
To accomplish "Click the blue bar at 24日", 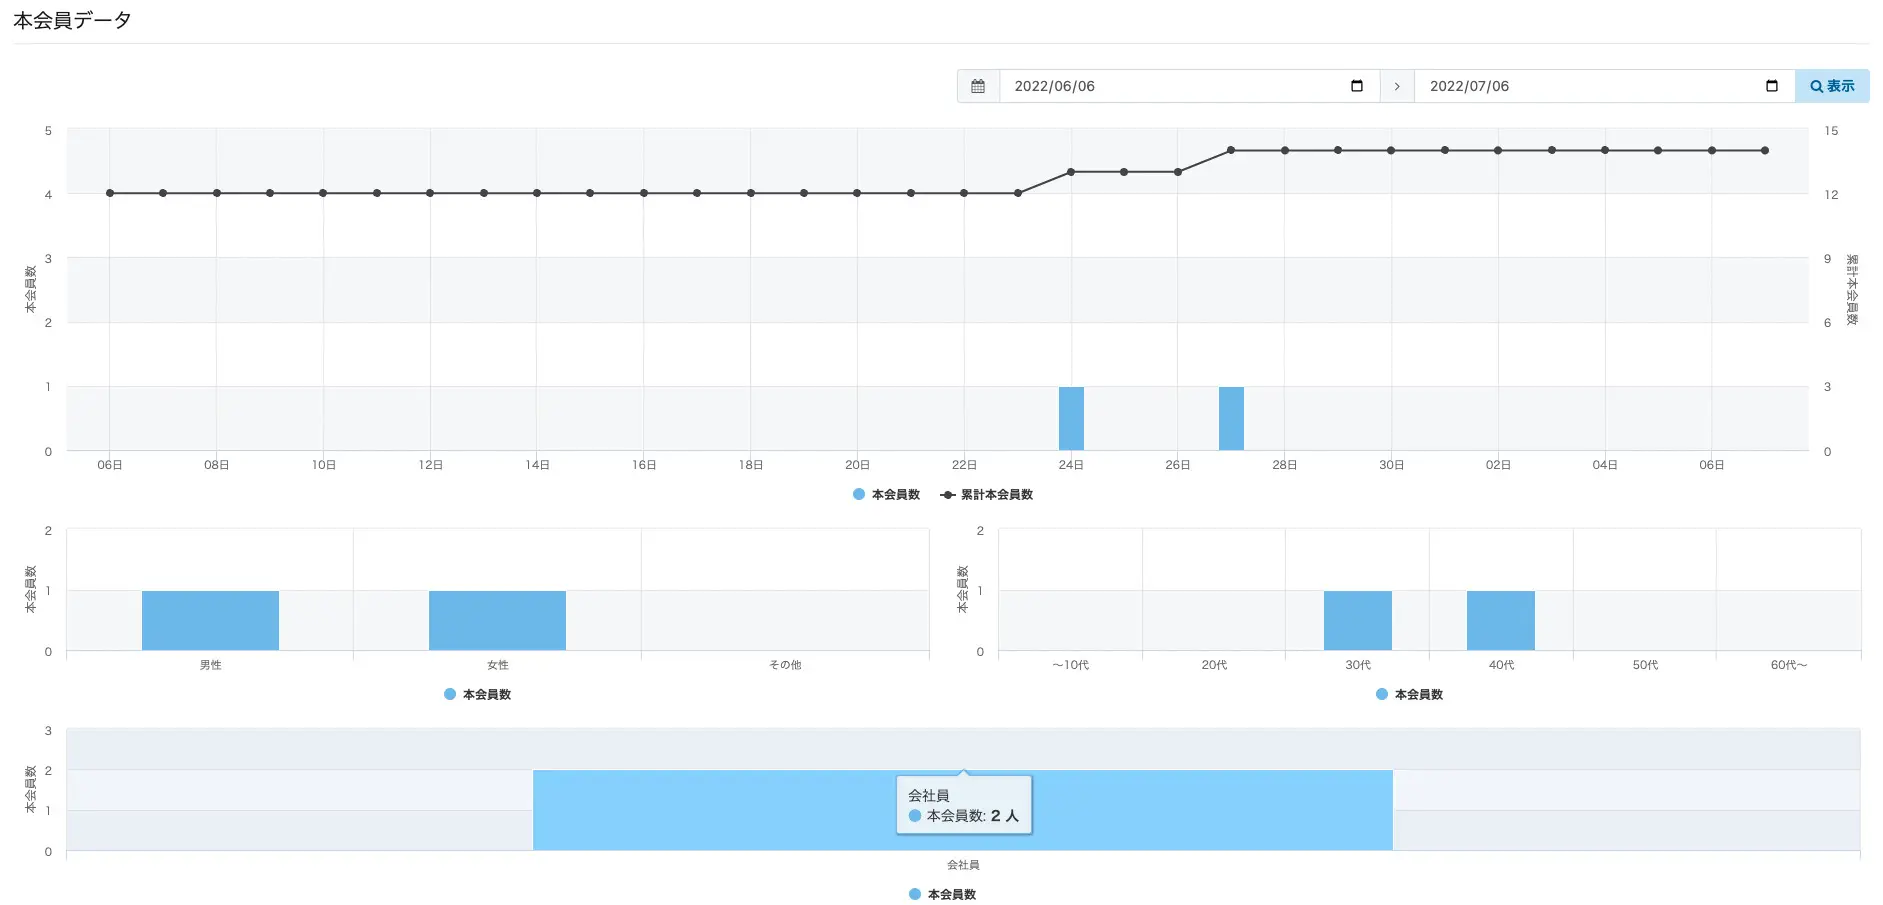I will (x=1071, y=418).
